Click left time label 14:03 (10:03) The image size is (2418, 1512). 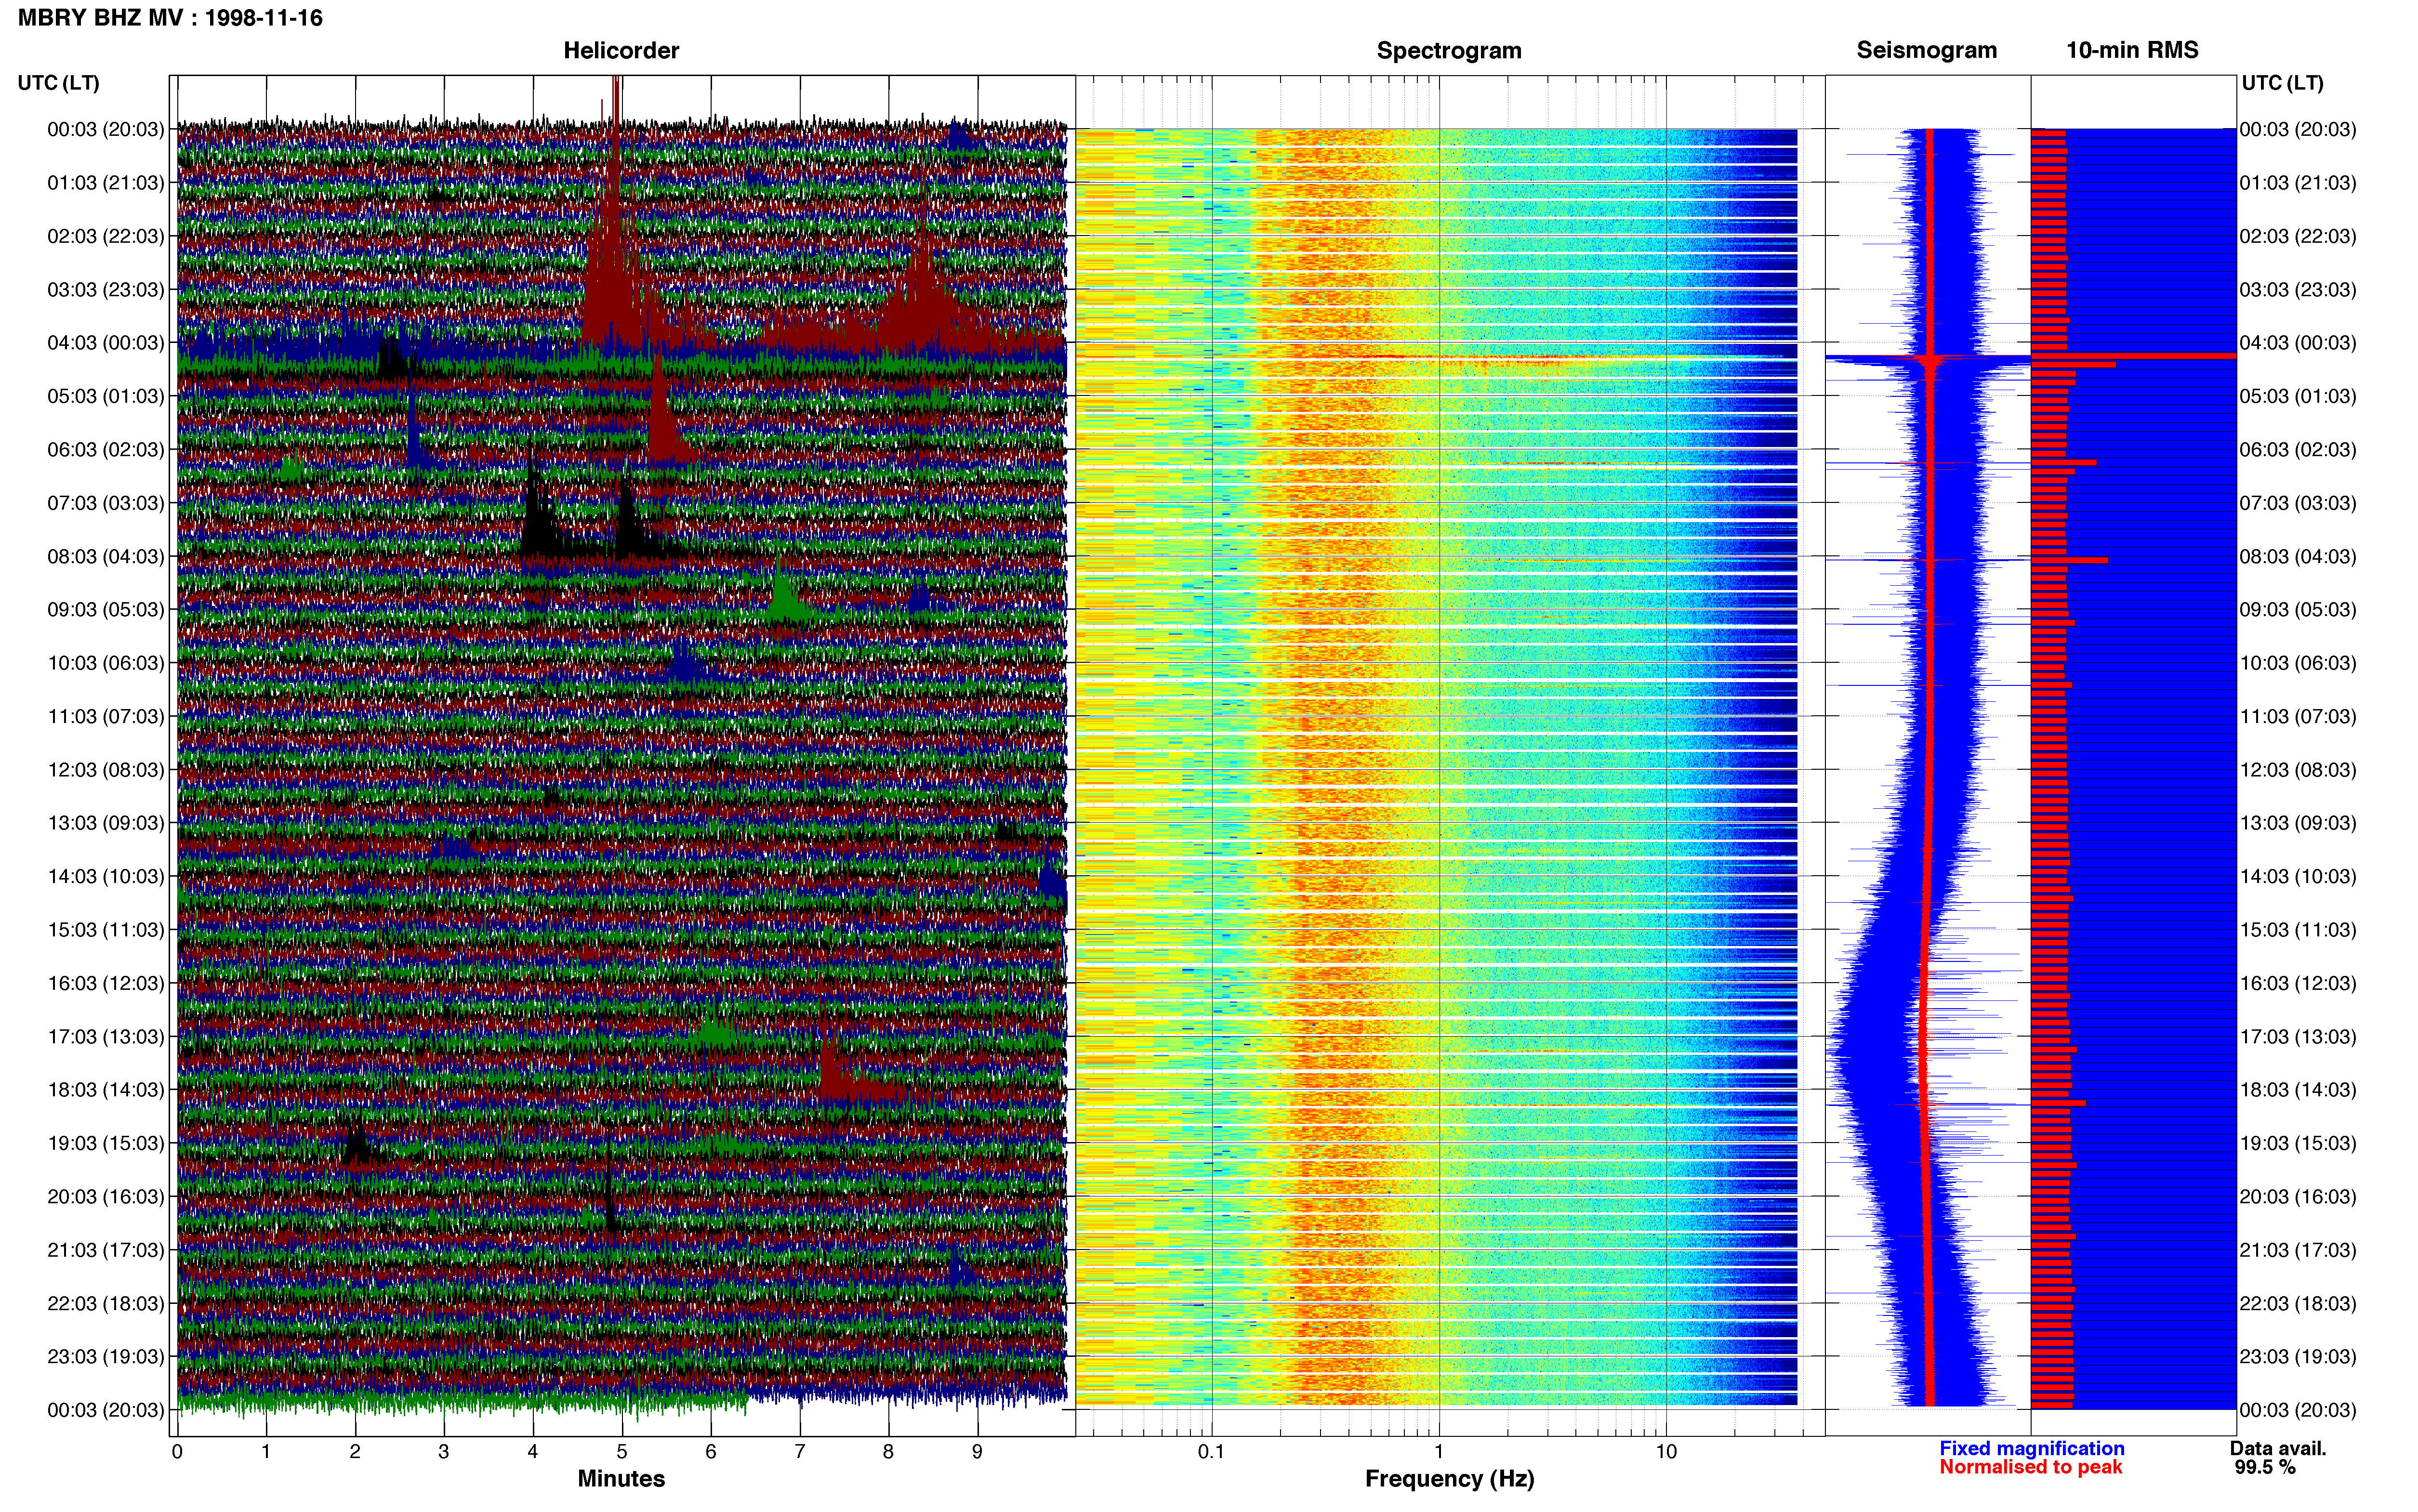tap(106, 877)
